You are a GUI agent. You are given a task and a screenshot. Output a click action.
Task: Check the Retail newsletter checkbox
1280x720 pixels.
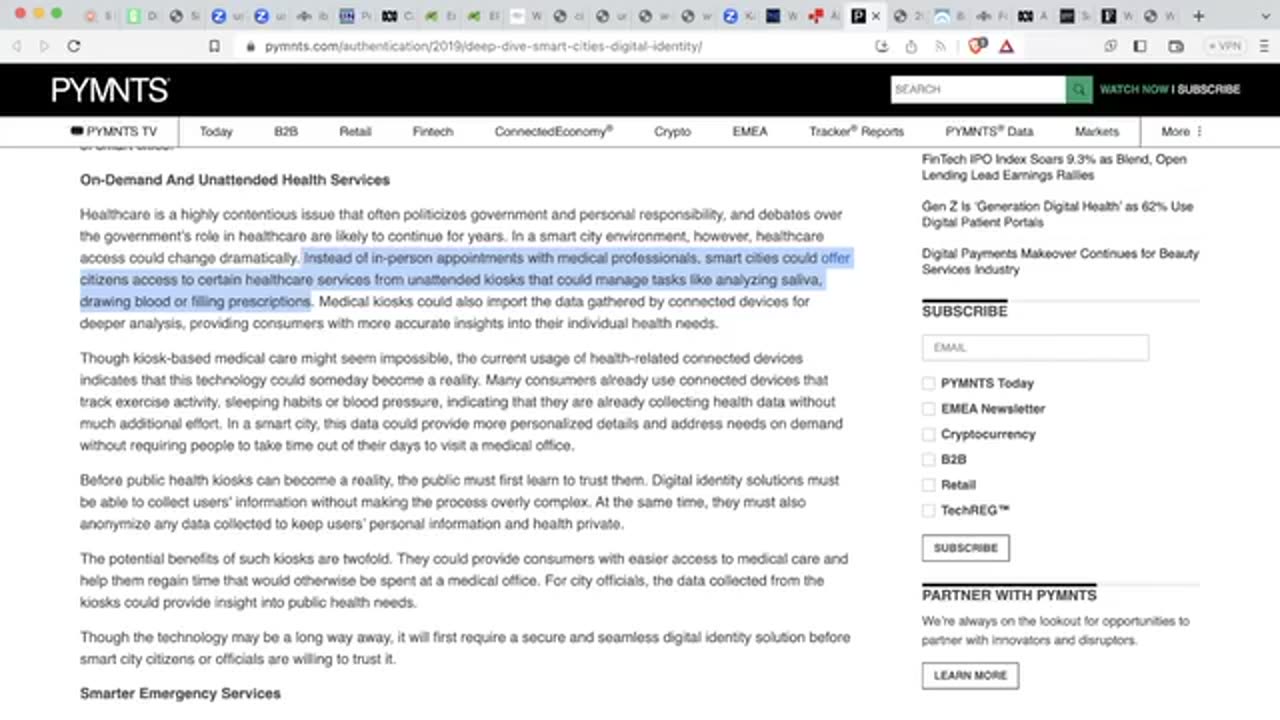point(929,485)
